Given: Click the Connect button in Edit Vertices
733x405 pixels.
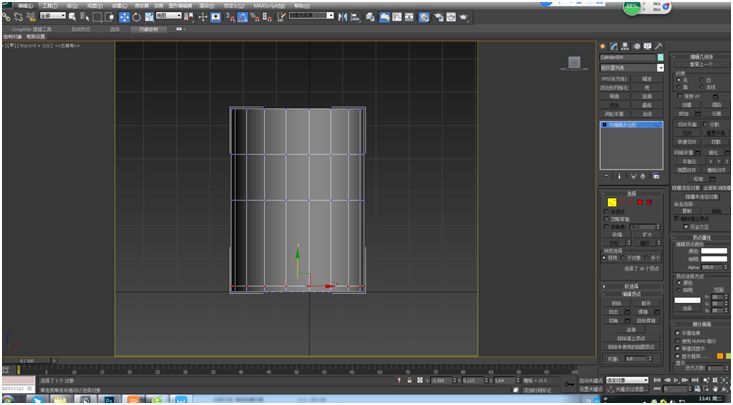Looking at the screenshot, I should coord(631,329).
